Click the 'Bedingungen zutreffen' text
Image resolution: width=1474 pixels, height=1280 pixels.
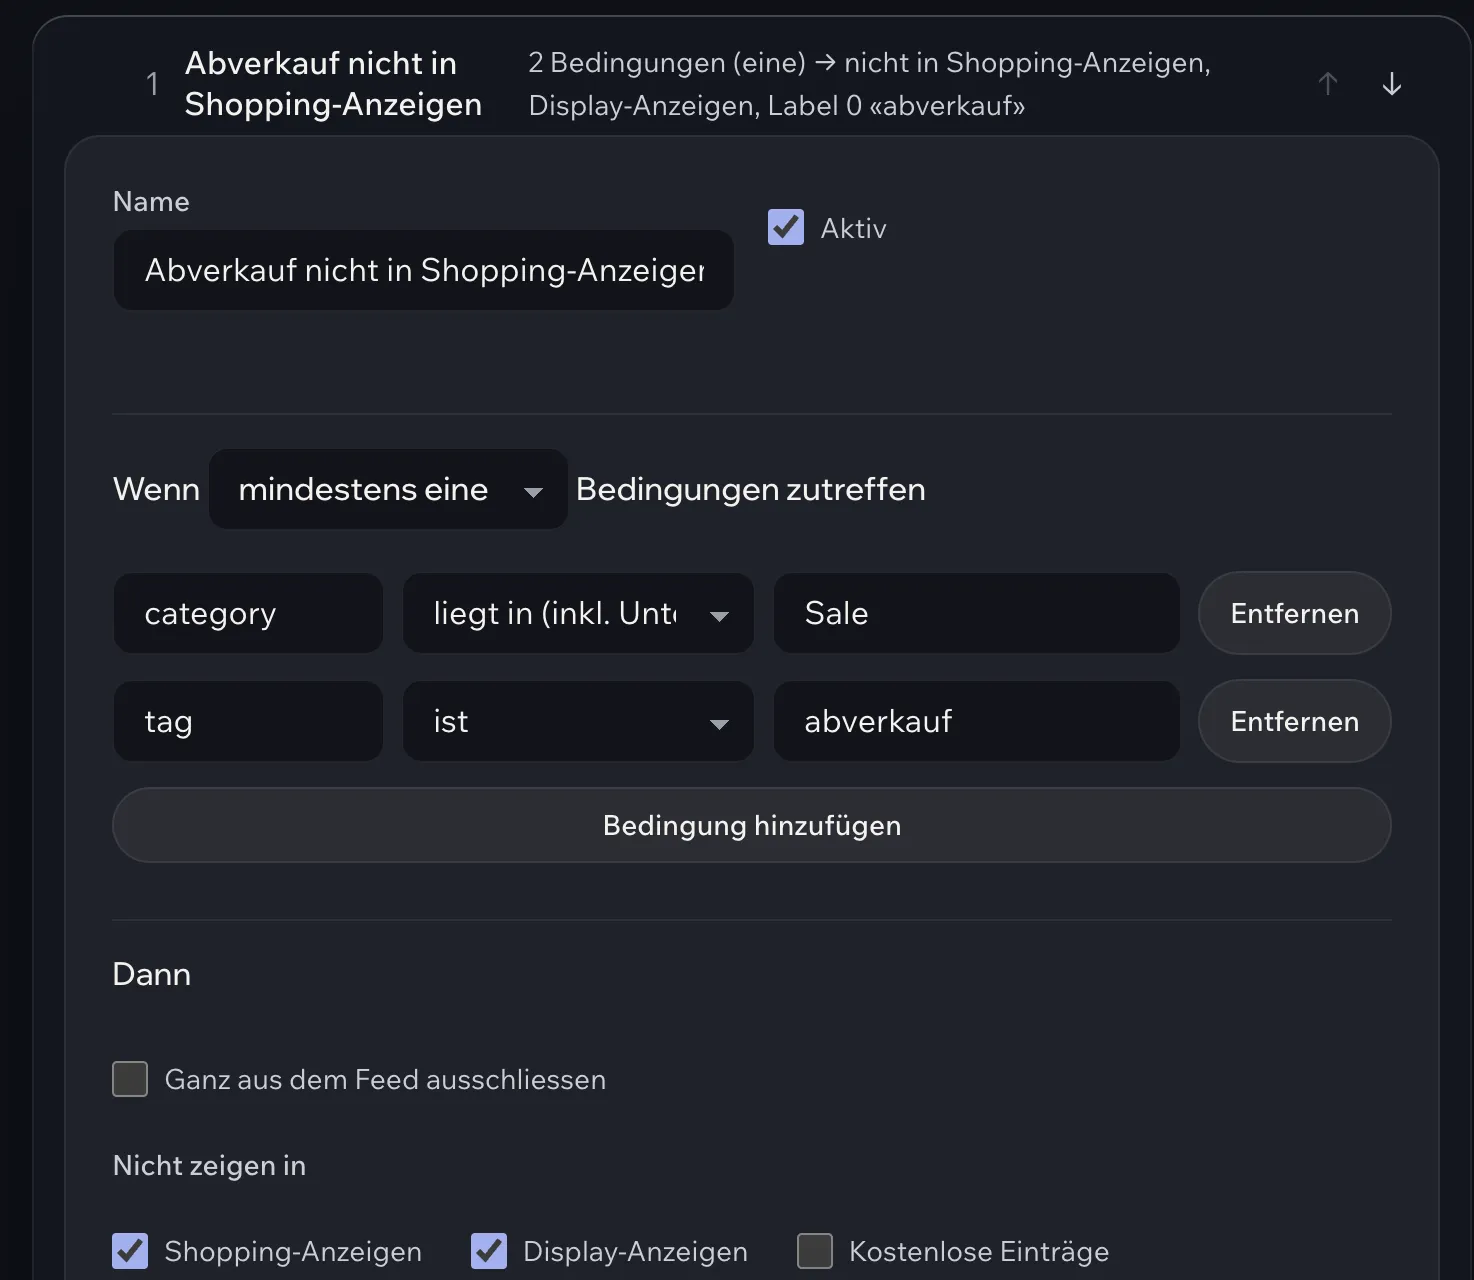tap(751, 489)
